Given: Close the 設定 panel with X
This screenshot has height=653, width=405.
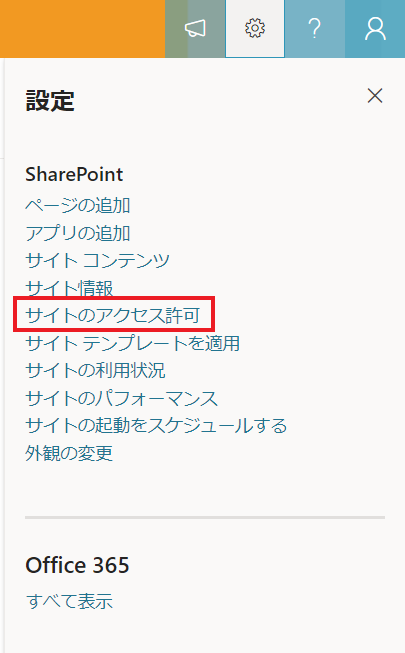Looking at the screenshot, I should (375, 96).
